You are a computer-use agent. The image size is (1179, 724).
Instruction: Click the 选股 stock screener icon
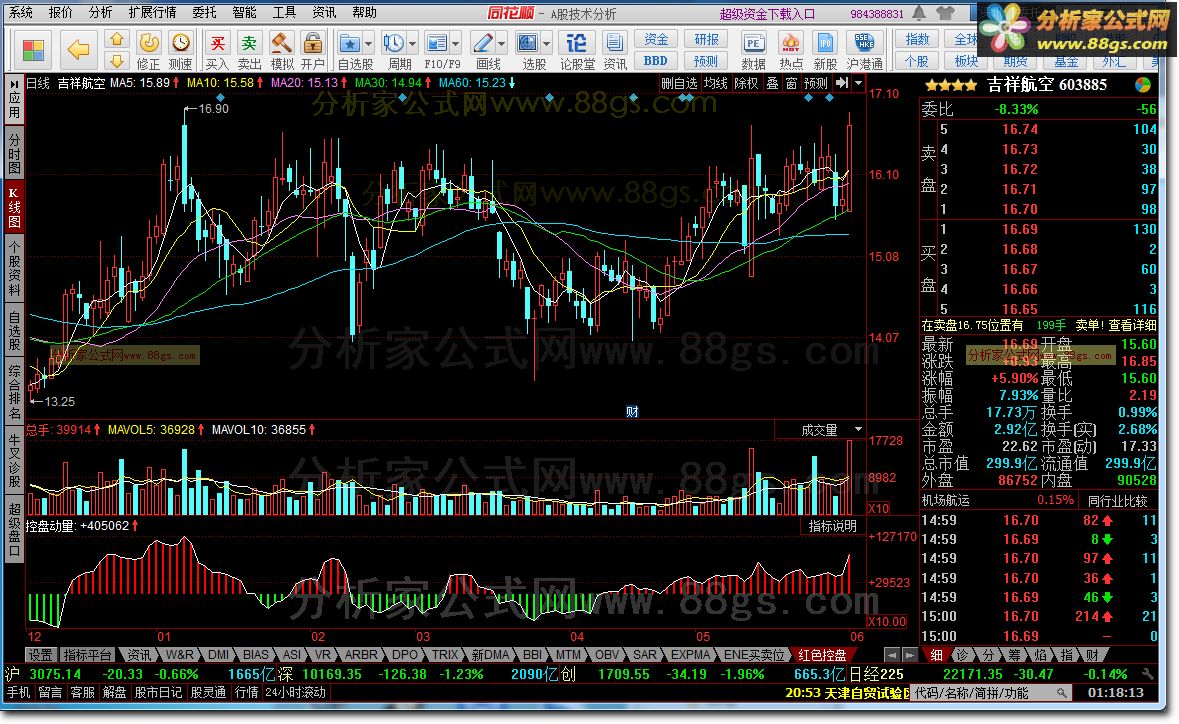click(528, 44)
